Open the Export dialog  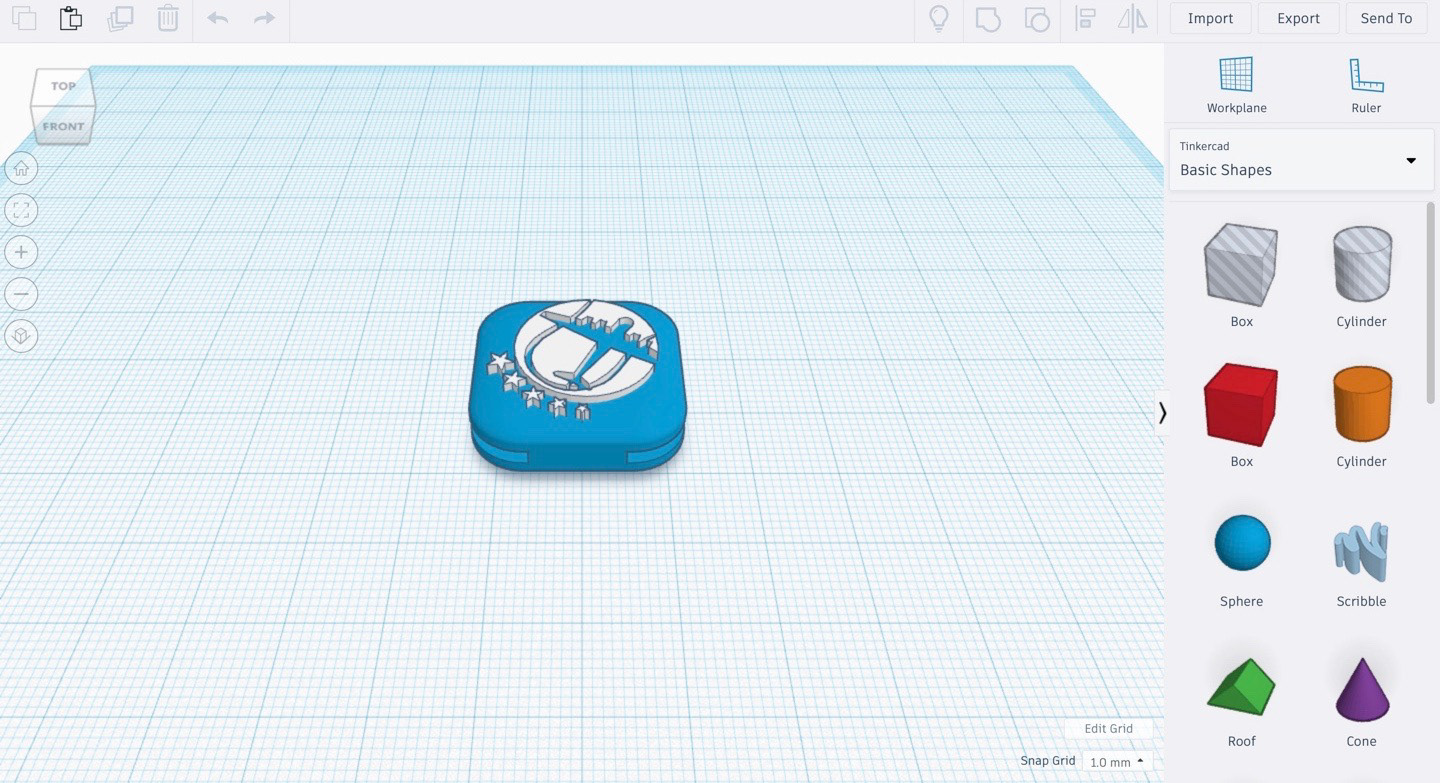1298,18
